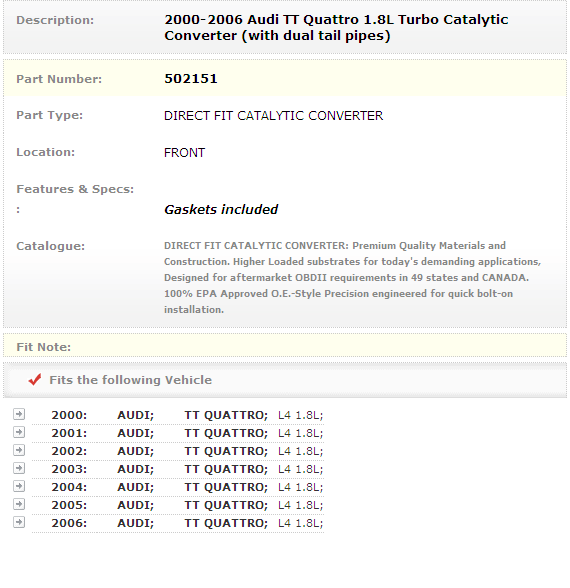Click the arrow icon beside 2006 Audi row

pos(19,522)
